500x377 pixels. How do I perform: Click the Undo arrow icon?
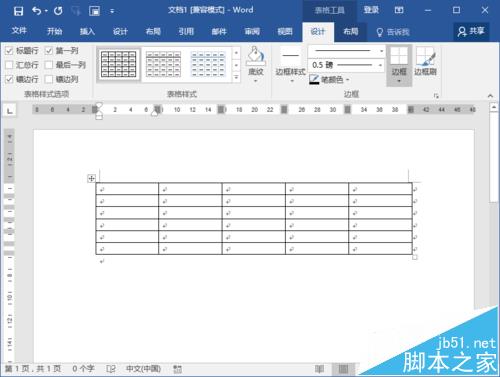point(37,11)
